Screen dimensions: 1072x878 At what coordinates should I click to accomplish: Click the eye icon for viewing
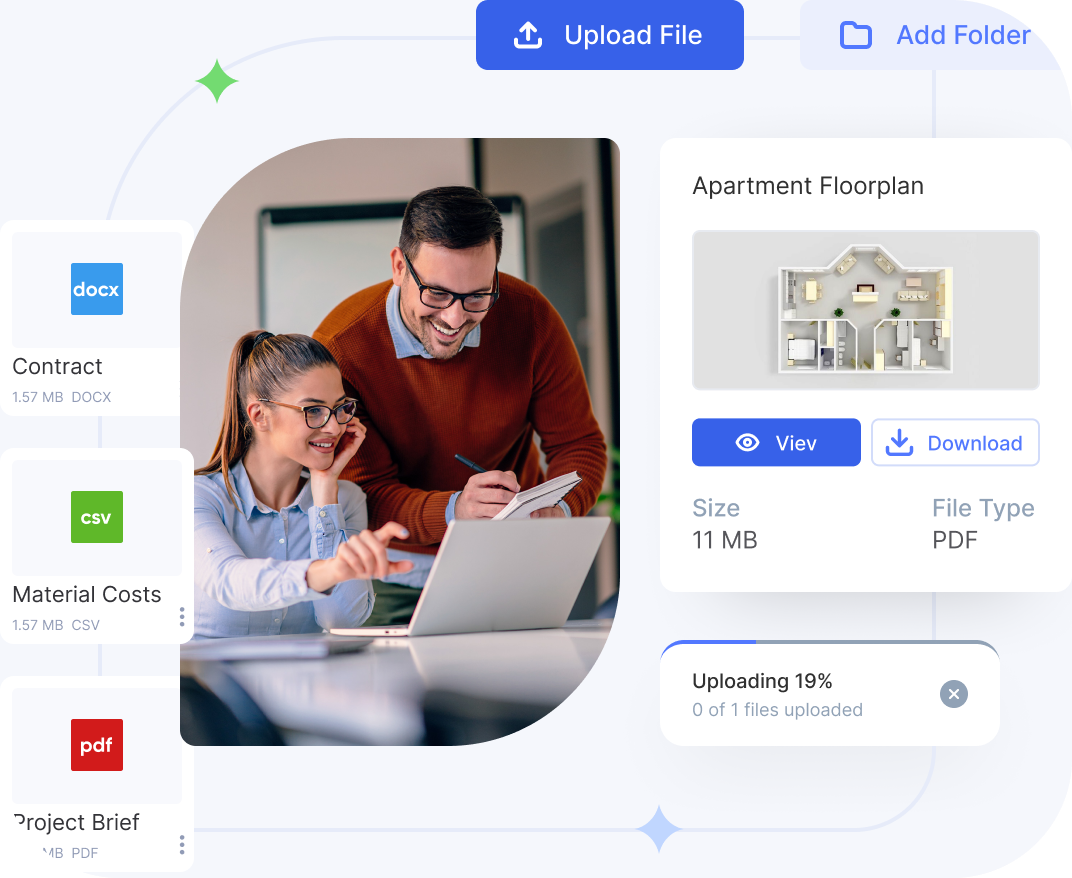[747, 443]
